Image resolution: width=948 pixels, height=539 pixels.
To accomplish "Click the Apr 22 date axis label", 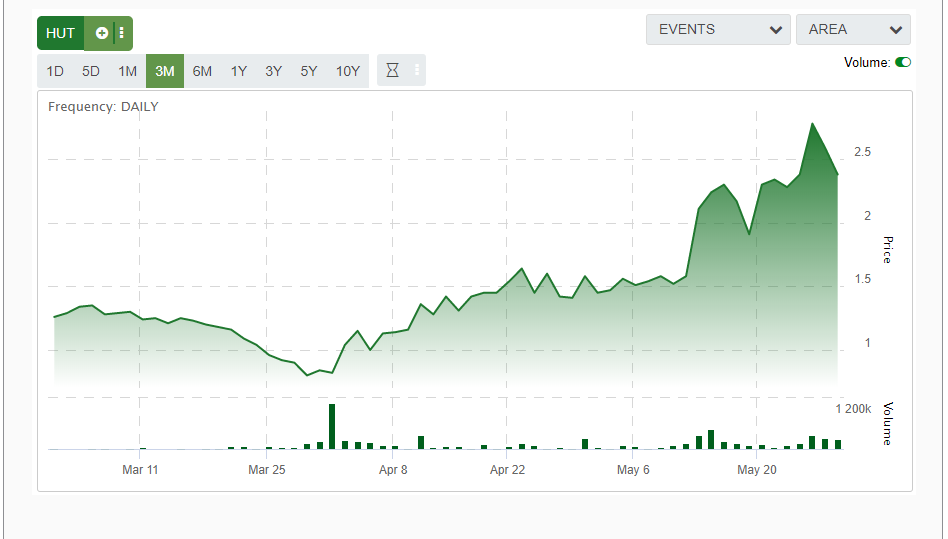I will click(x=507, y=470).
